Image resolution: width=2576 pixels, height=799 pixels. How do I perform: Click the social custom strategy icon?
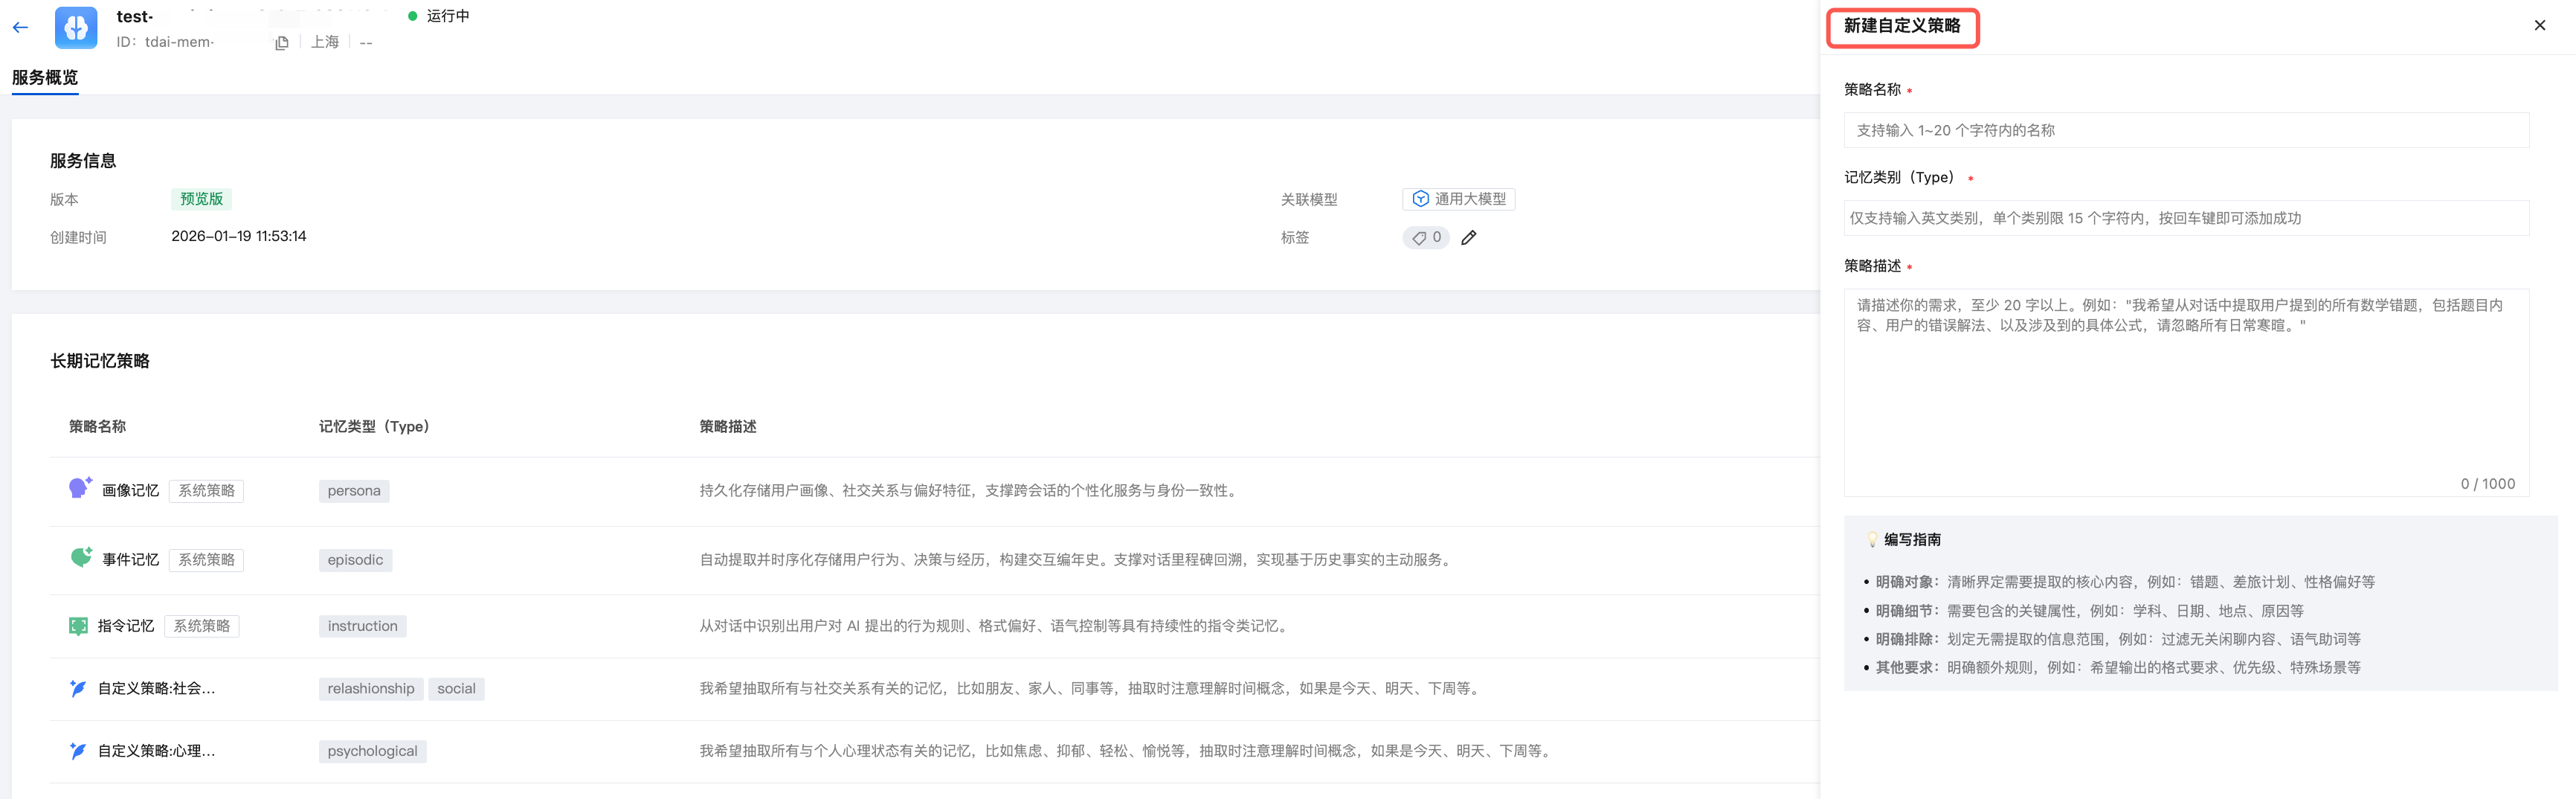(x=78, y=688)
